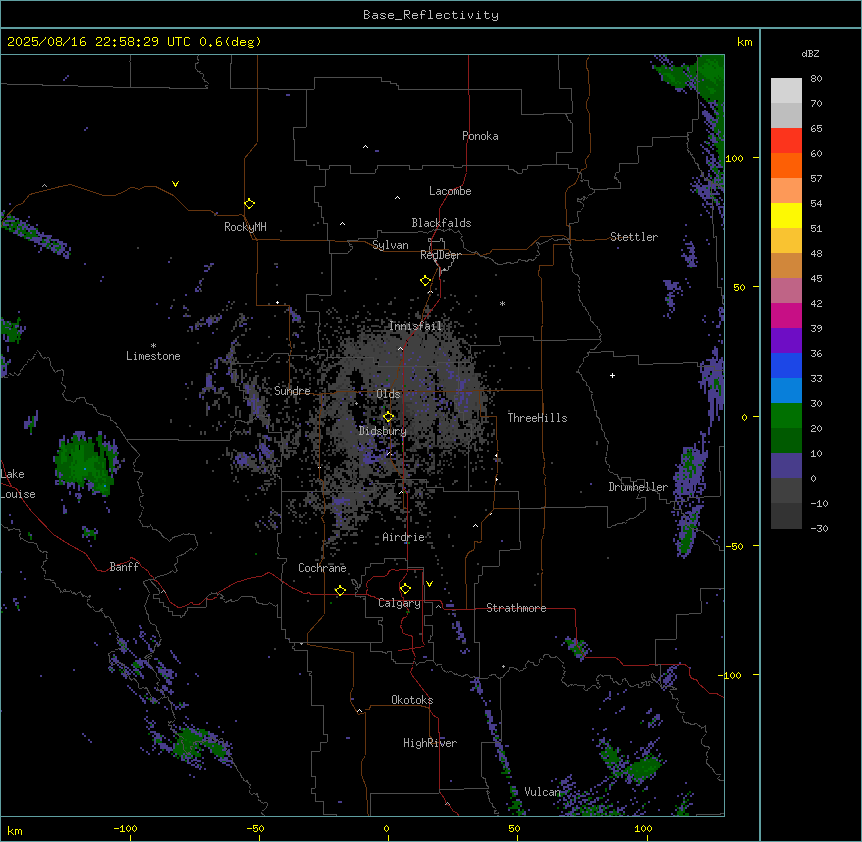This screenshot has height=842, width=862.
Task: Click the RedDeer city label
Action: click(x=440, y=254)
